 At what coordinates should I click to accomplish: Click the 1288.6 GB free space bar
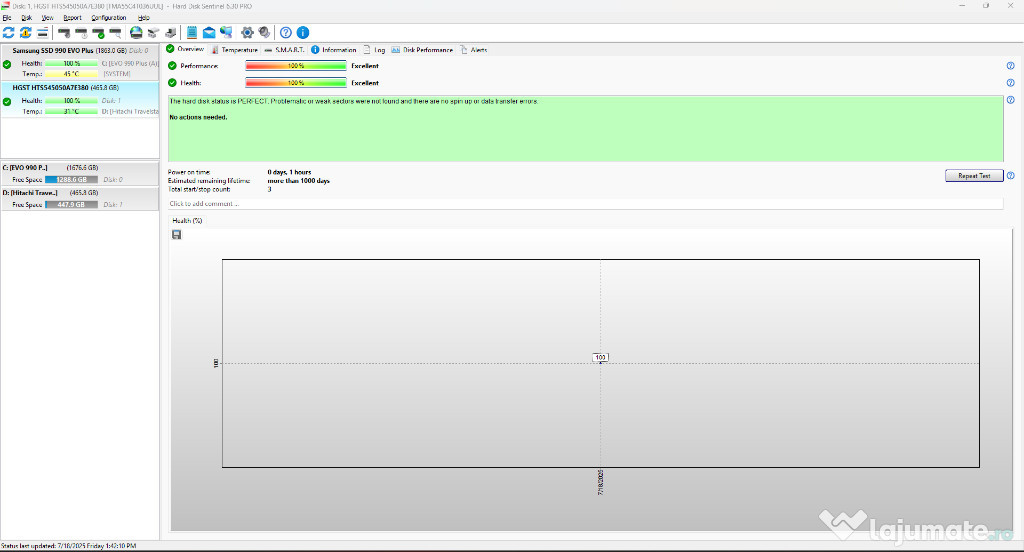pos(71,180)
